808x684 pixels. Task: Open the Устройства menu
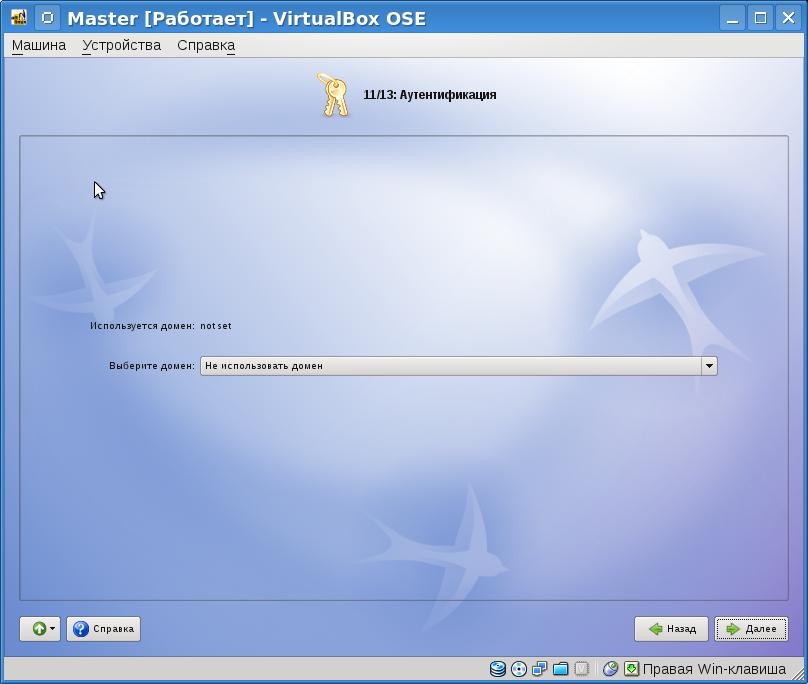tap(121, 45)
